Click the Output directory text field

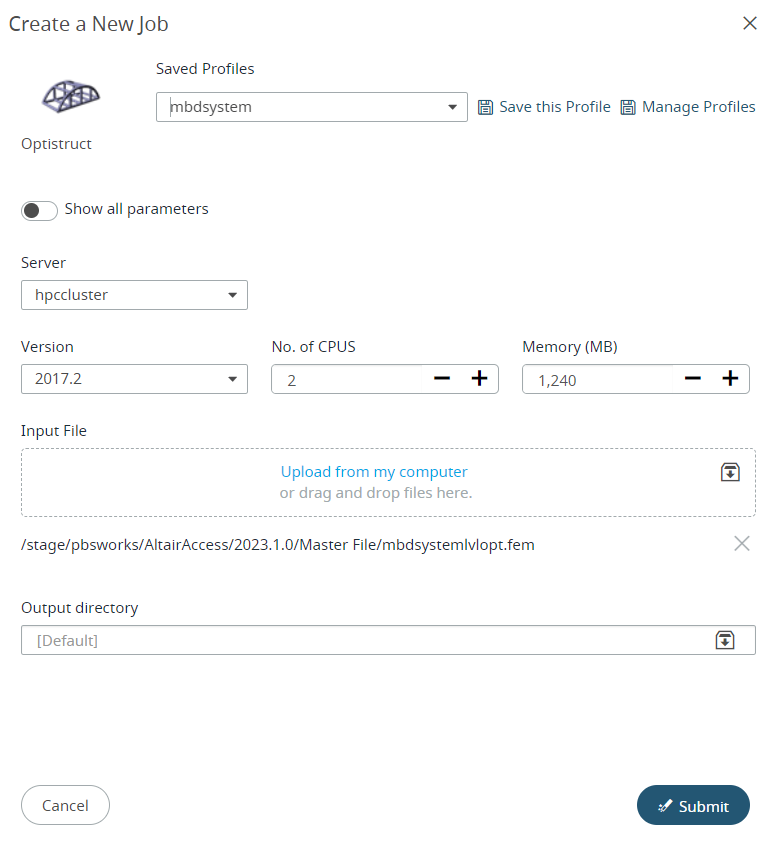[360, 640]
